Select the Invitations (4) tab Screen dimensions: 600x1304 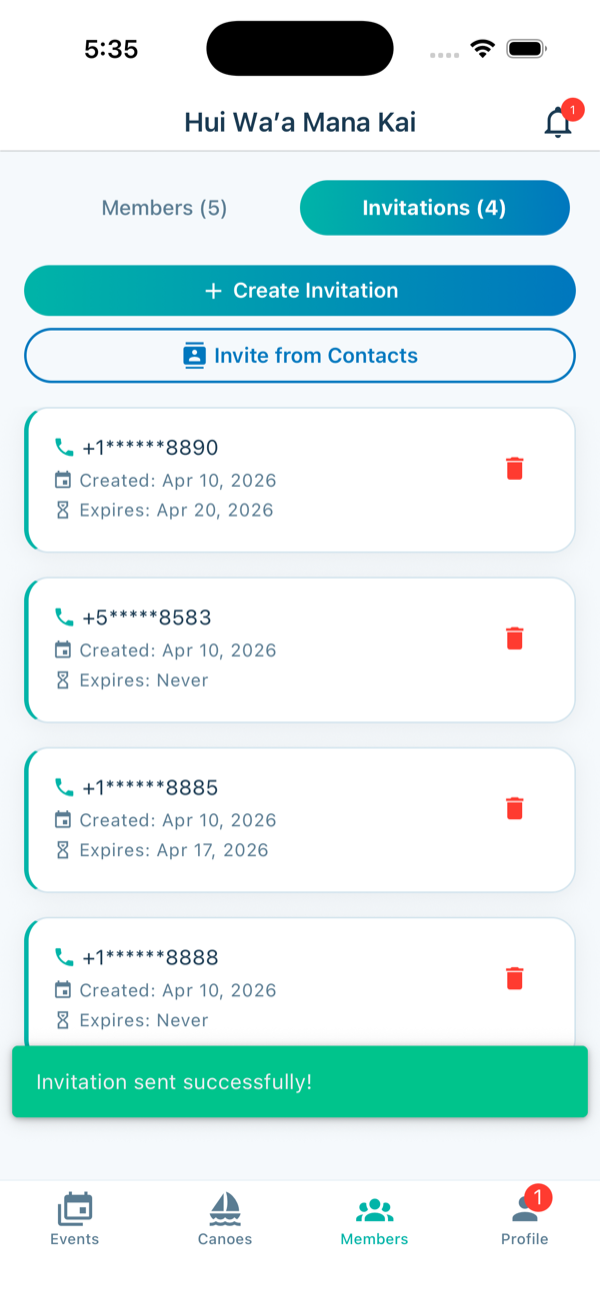click(434, 208)
